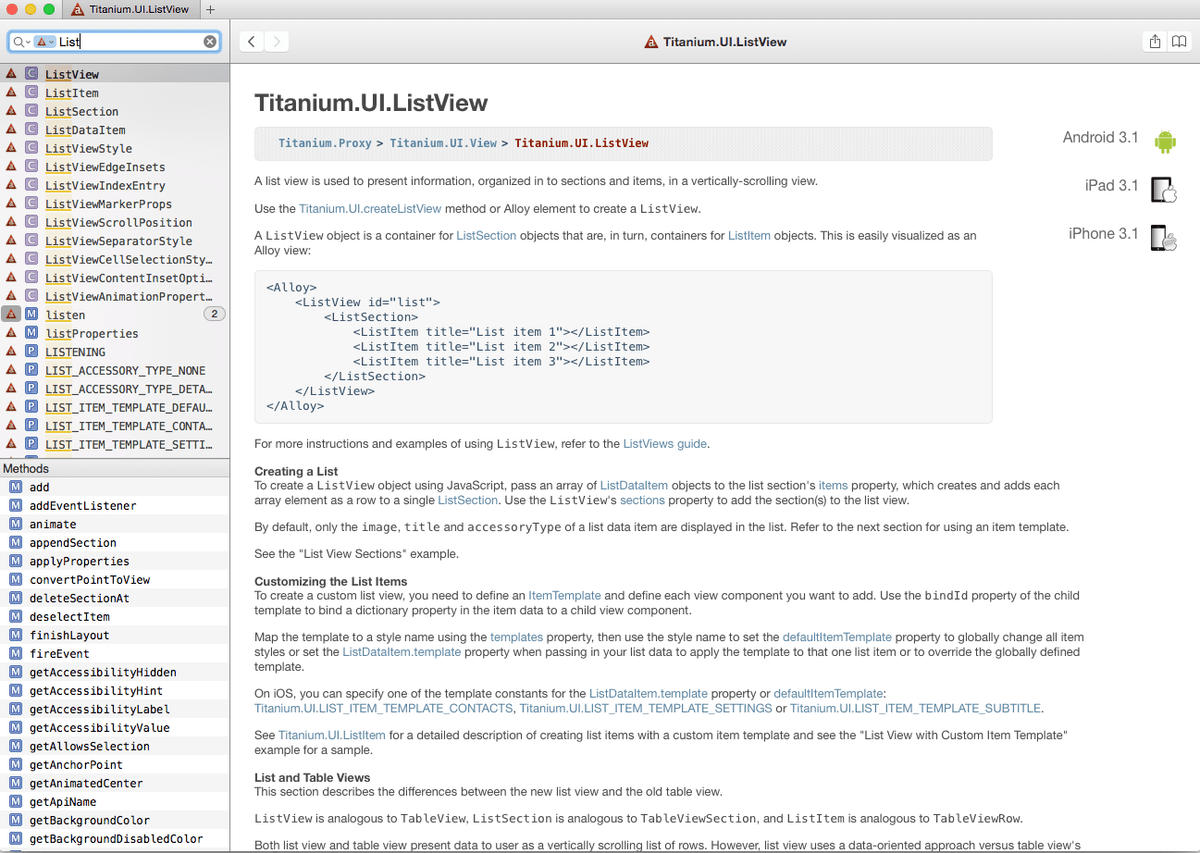The image size is (1200, 853).
Task: Click the M icon beside getApiName
Action: [16, 801]
